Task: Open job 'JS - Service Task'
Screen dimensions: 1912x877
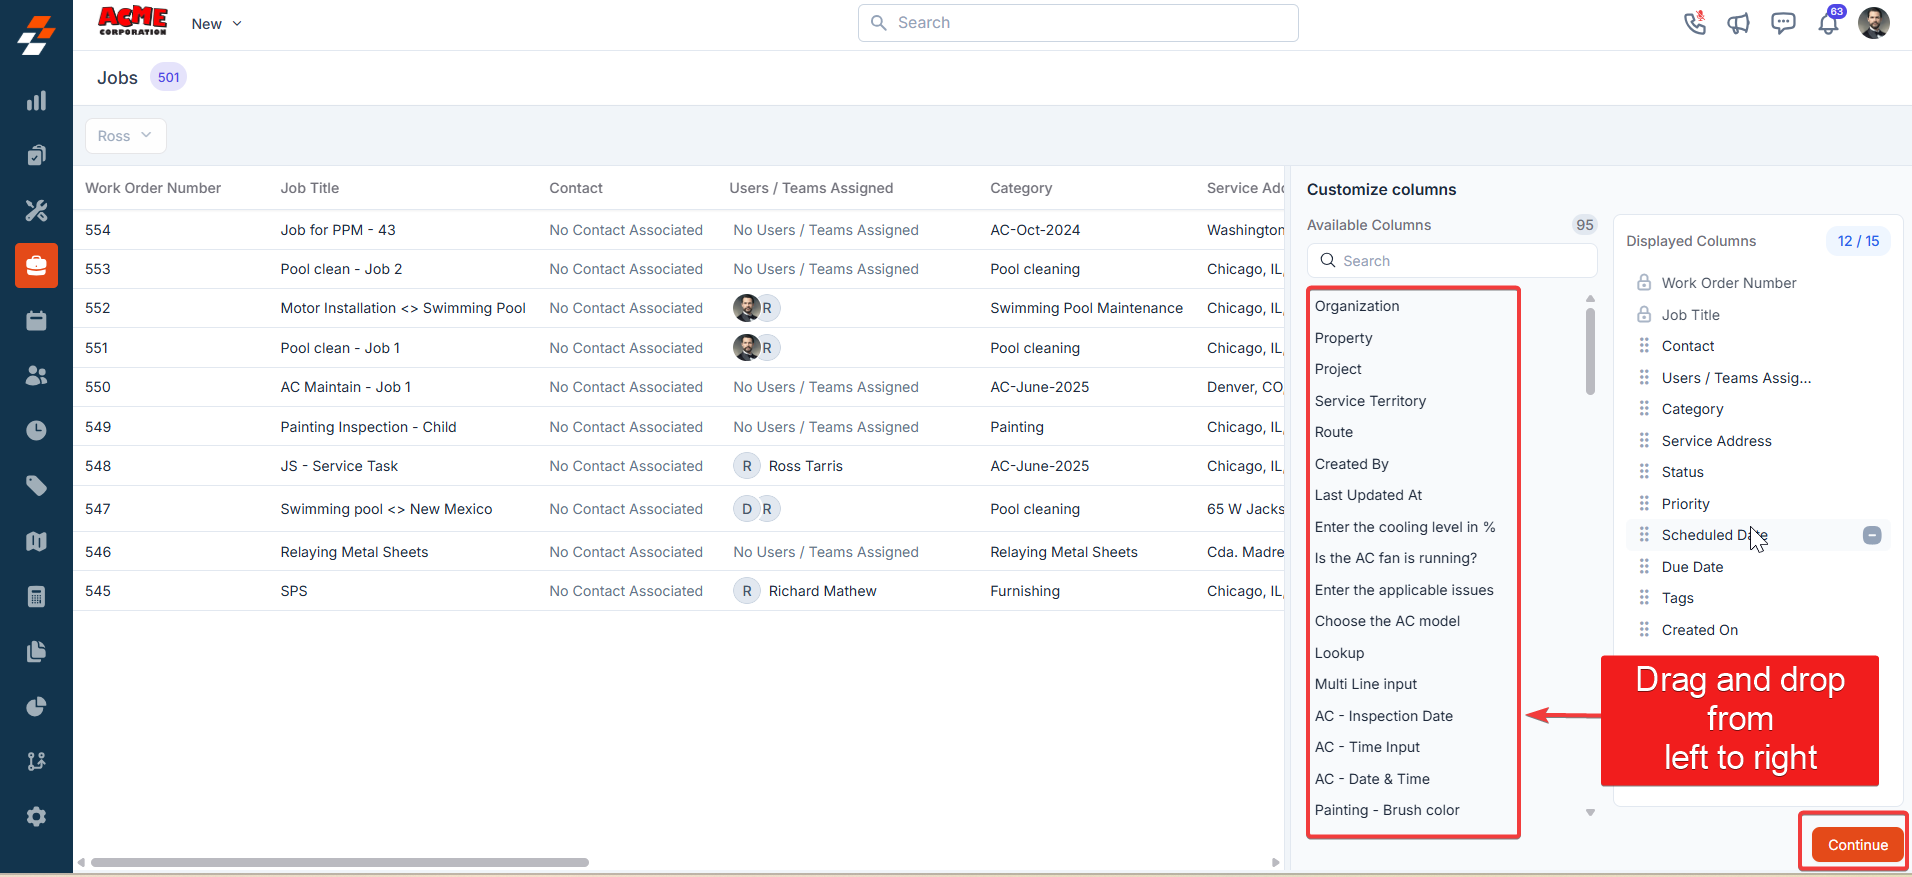Action: (x=339, y=466)
